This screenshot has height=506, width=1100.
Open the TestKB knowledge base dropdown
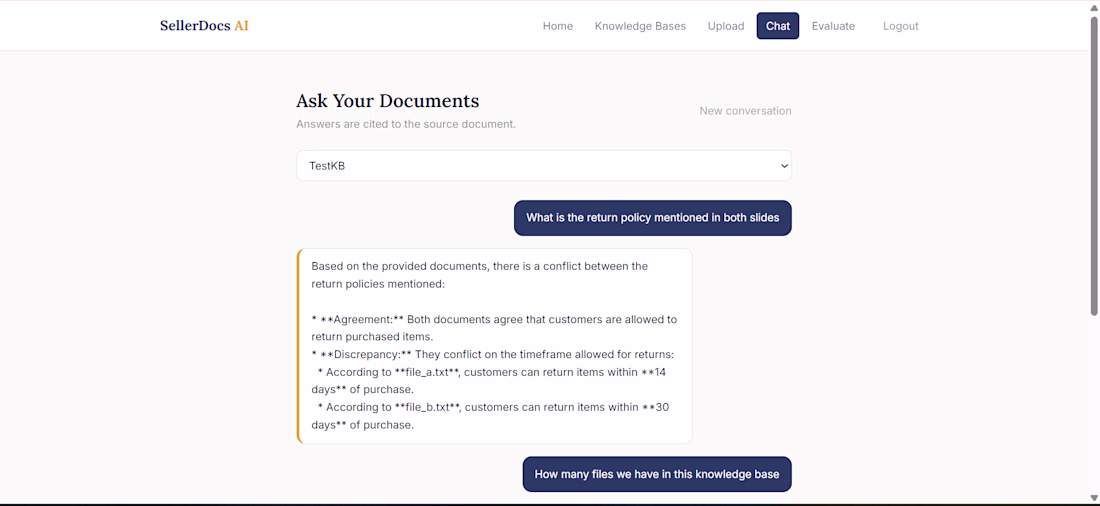pyautogui.click(x=544, y=166)
